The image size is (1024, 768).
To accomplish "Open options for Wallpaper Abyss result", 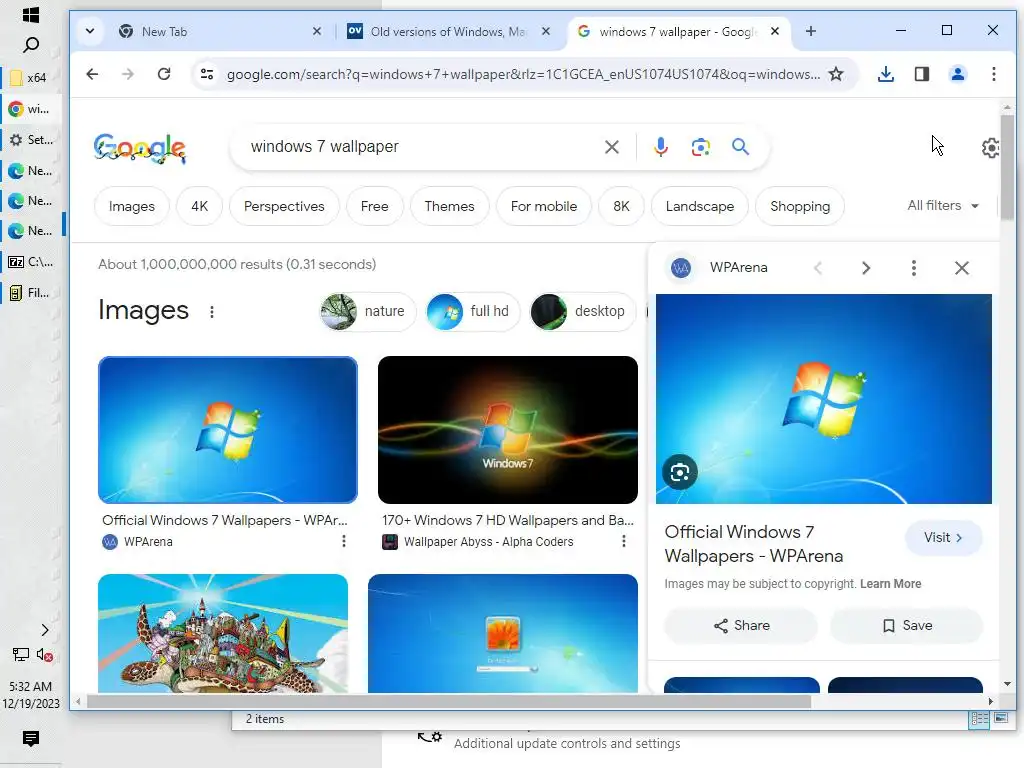I will tap(624, 541).
